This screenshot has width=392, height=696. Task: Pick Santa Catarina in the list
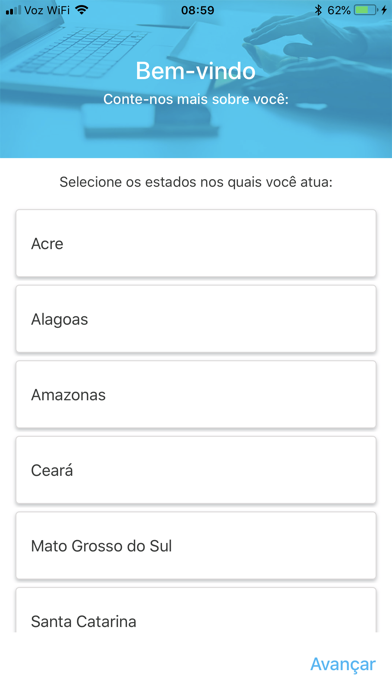tap(196, 610)
